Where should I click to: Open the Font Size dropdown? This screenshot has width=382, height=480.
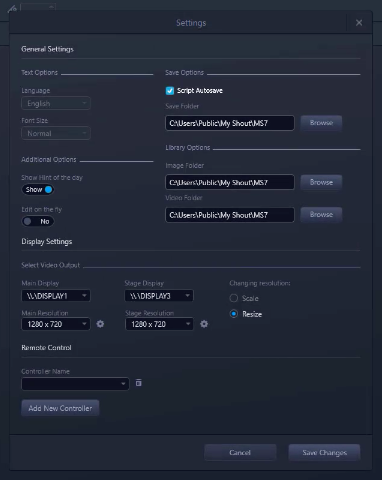click(x=56, y=133)
